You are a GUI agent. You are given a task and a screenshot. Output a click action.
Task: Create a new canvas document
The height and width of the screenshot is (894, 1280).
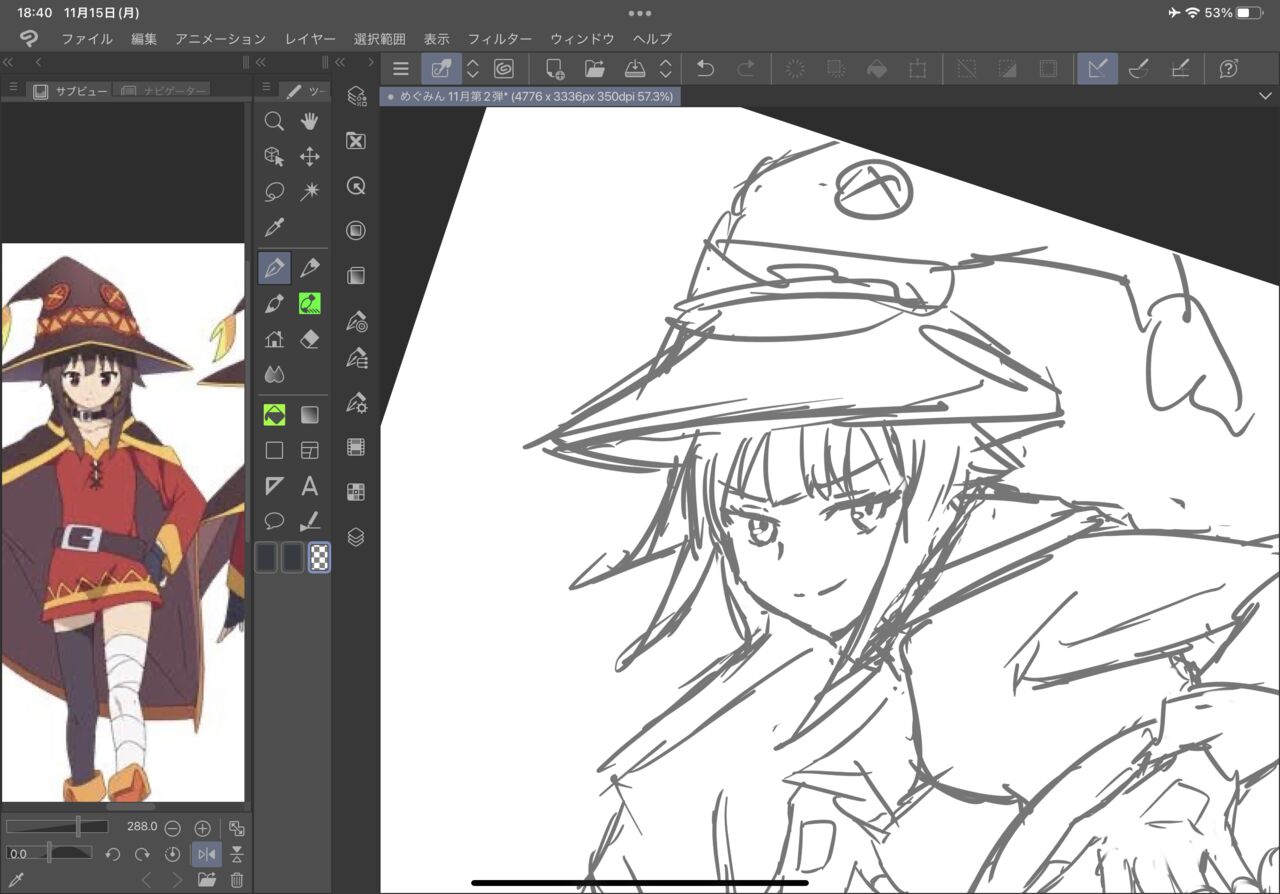[x=554, y=69]
